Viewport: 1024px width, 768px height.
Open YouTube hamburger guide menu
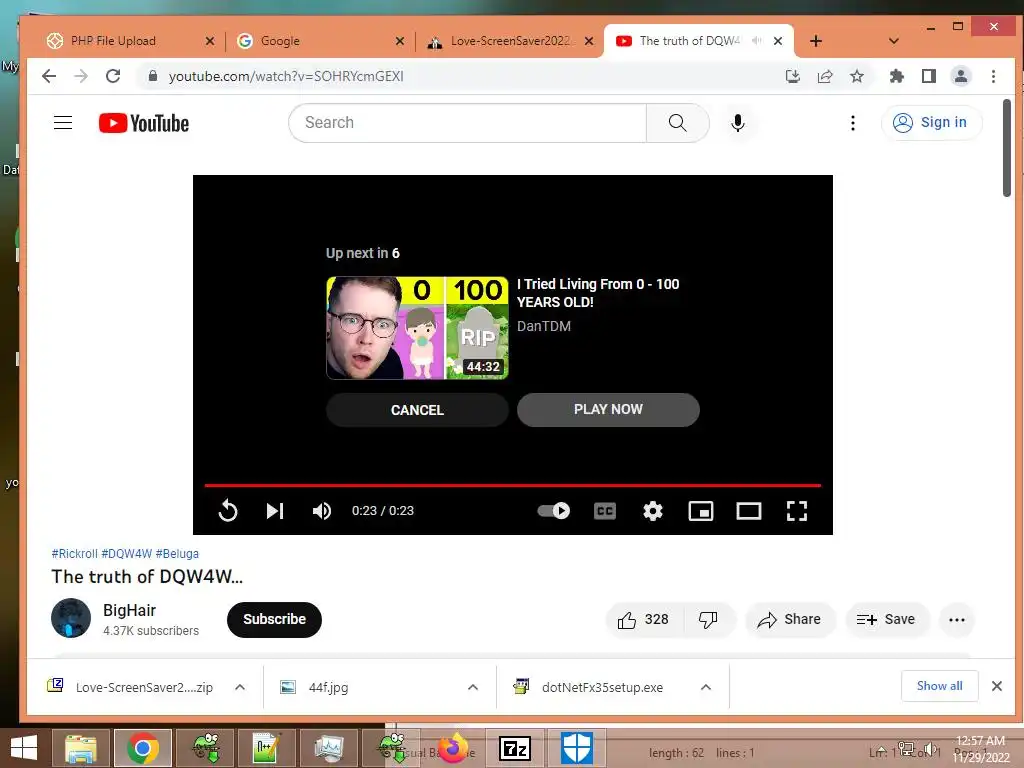(63, 122)
